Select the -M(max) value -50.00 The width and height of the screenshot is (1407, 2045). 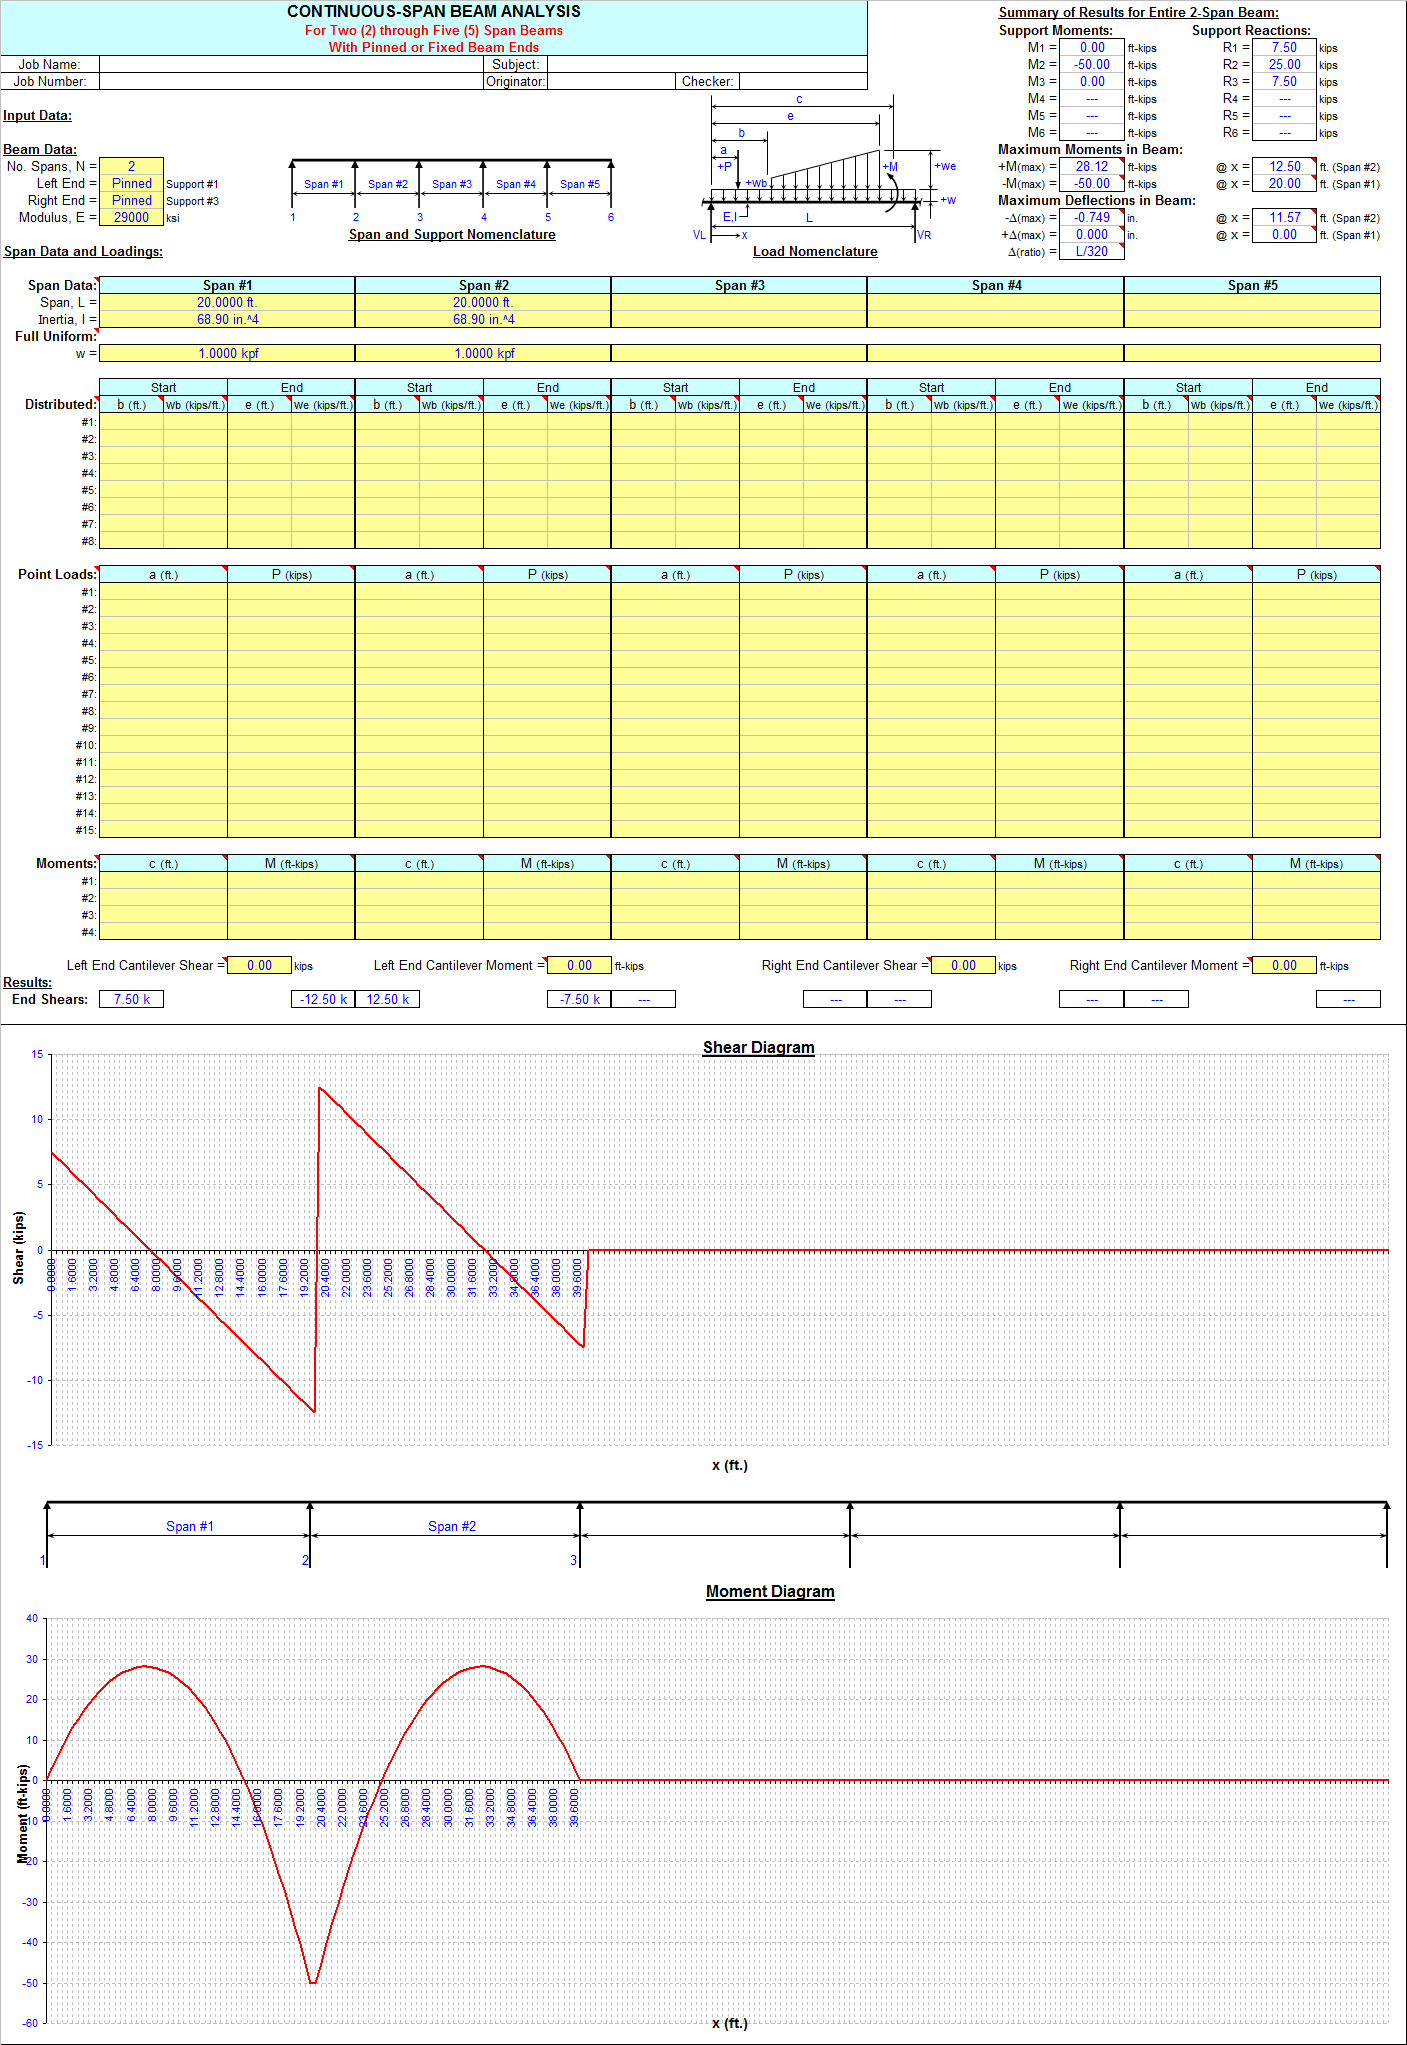coord(1092,183)
